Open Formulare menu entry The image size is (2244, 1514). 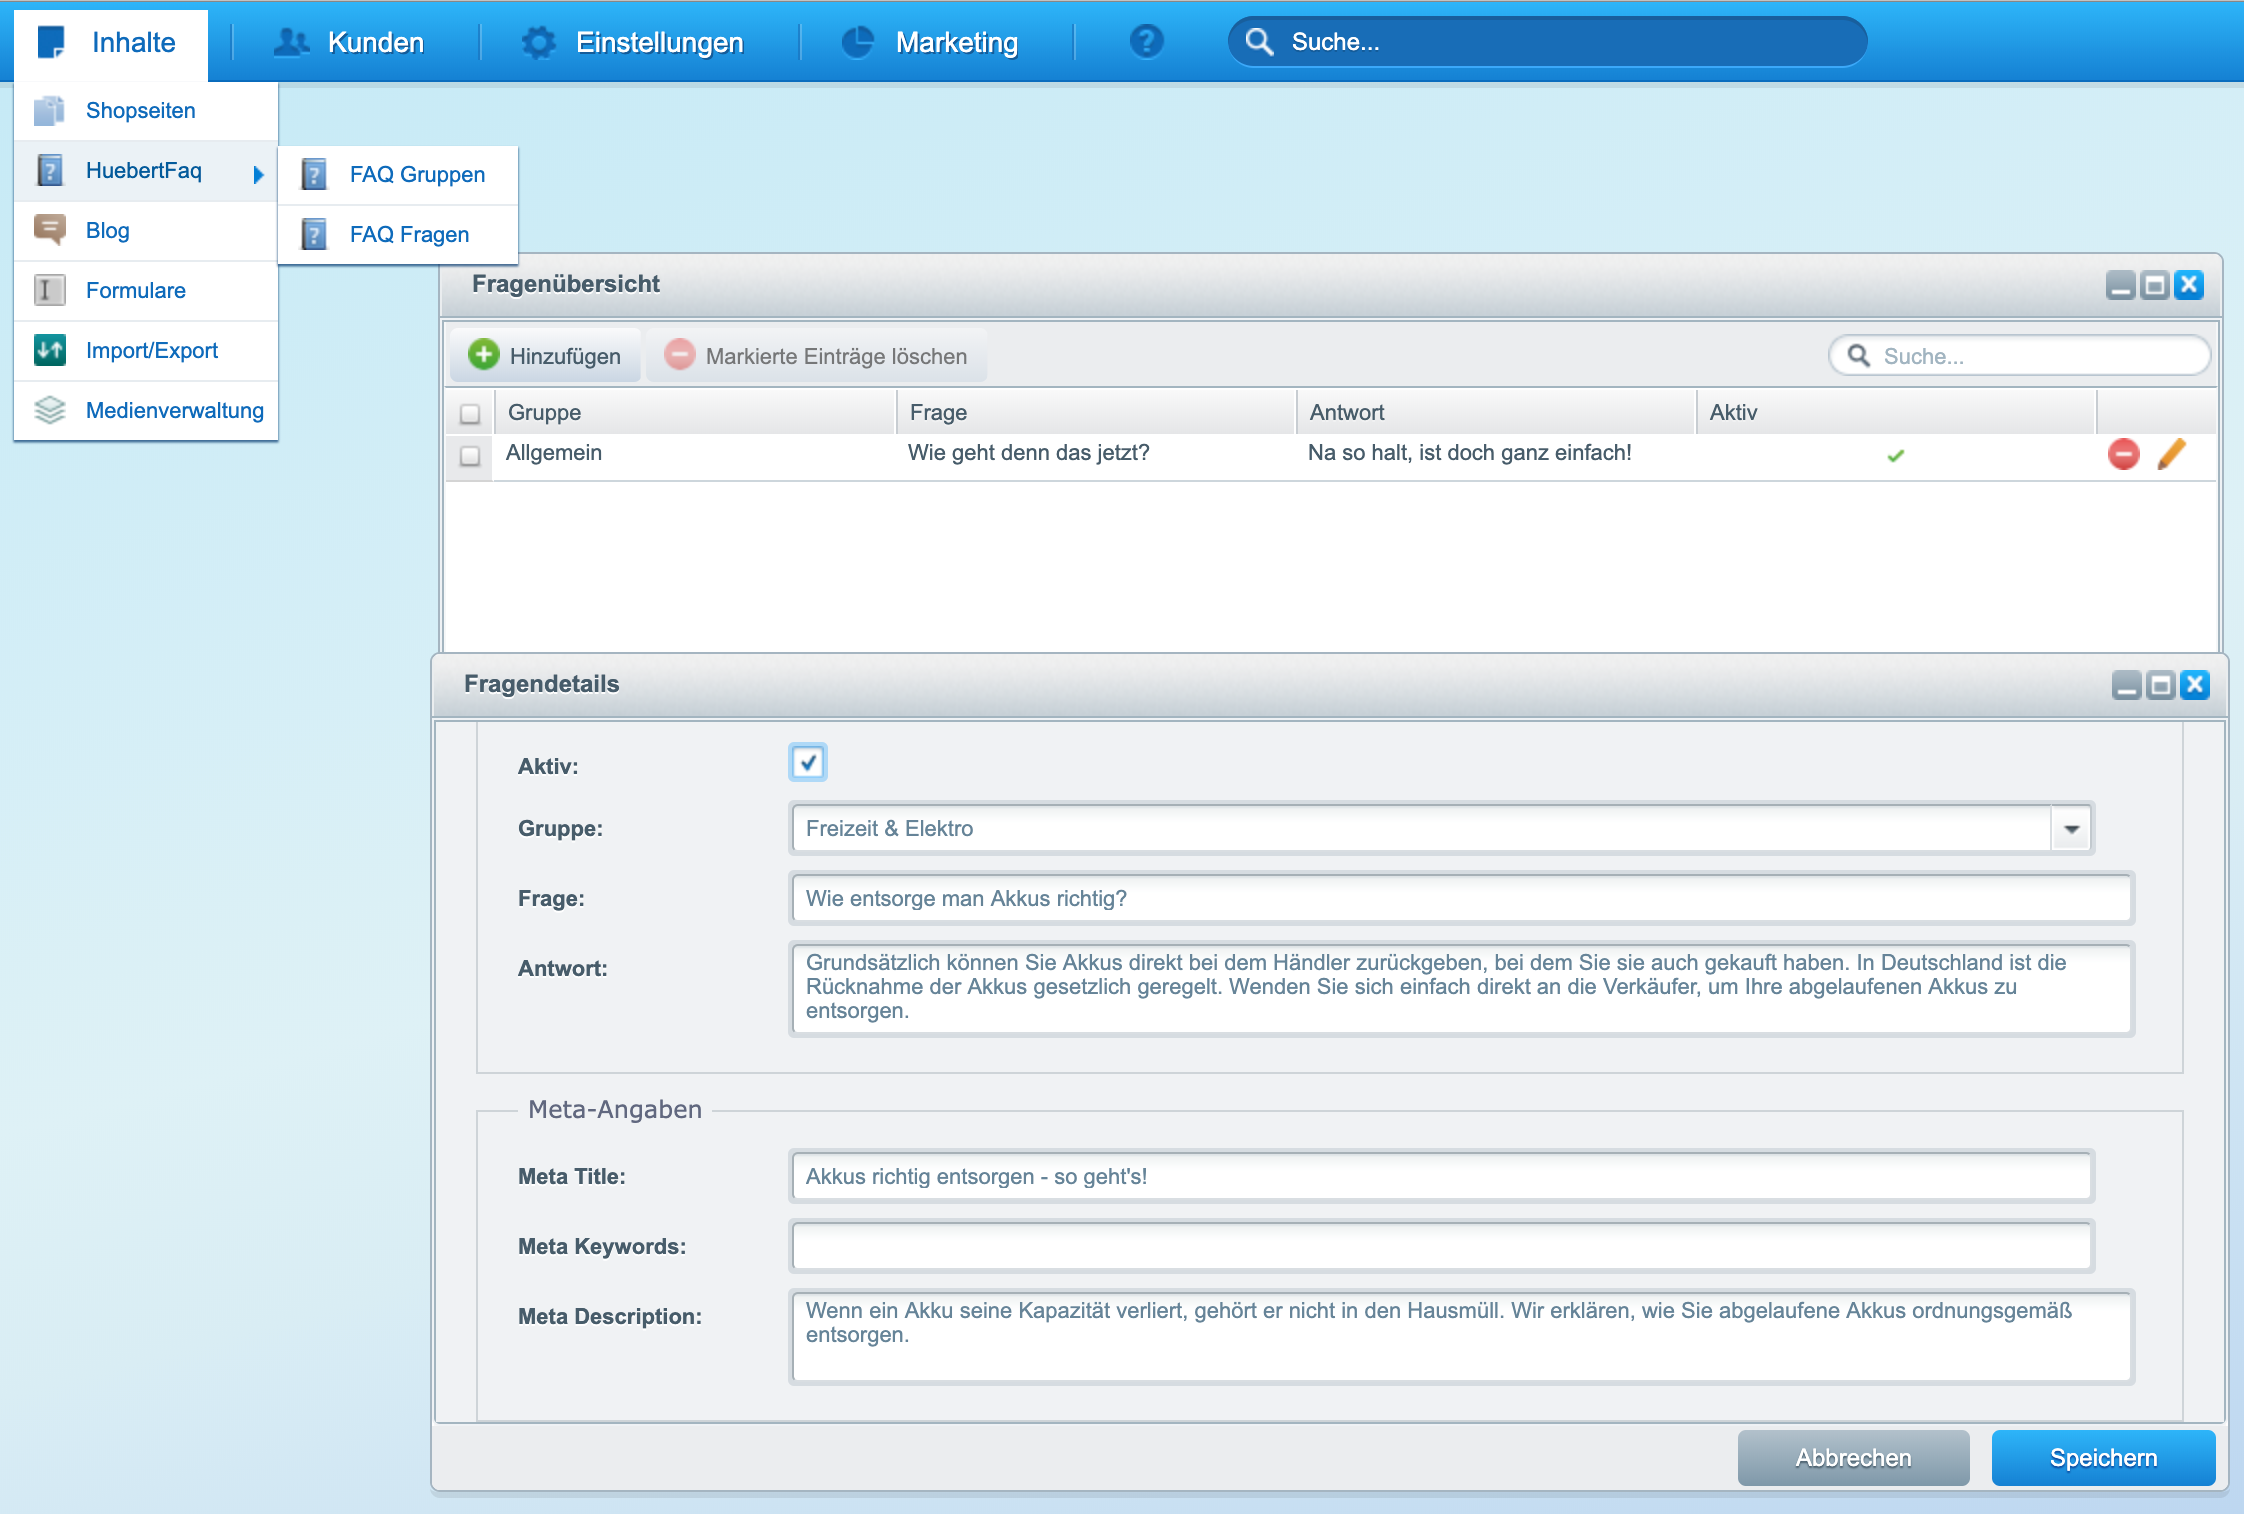point(146,291)
